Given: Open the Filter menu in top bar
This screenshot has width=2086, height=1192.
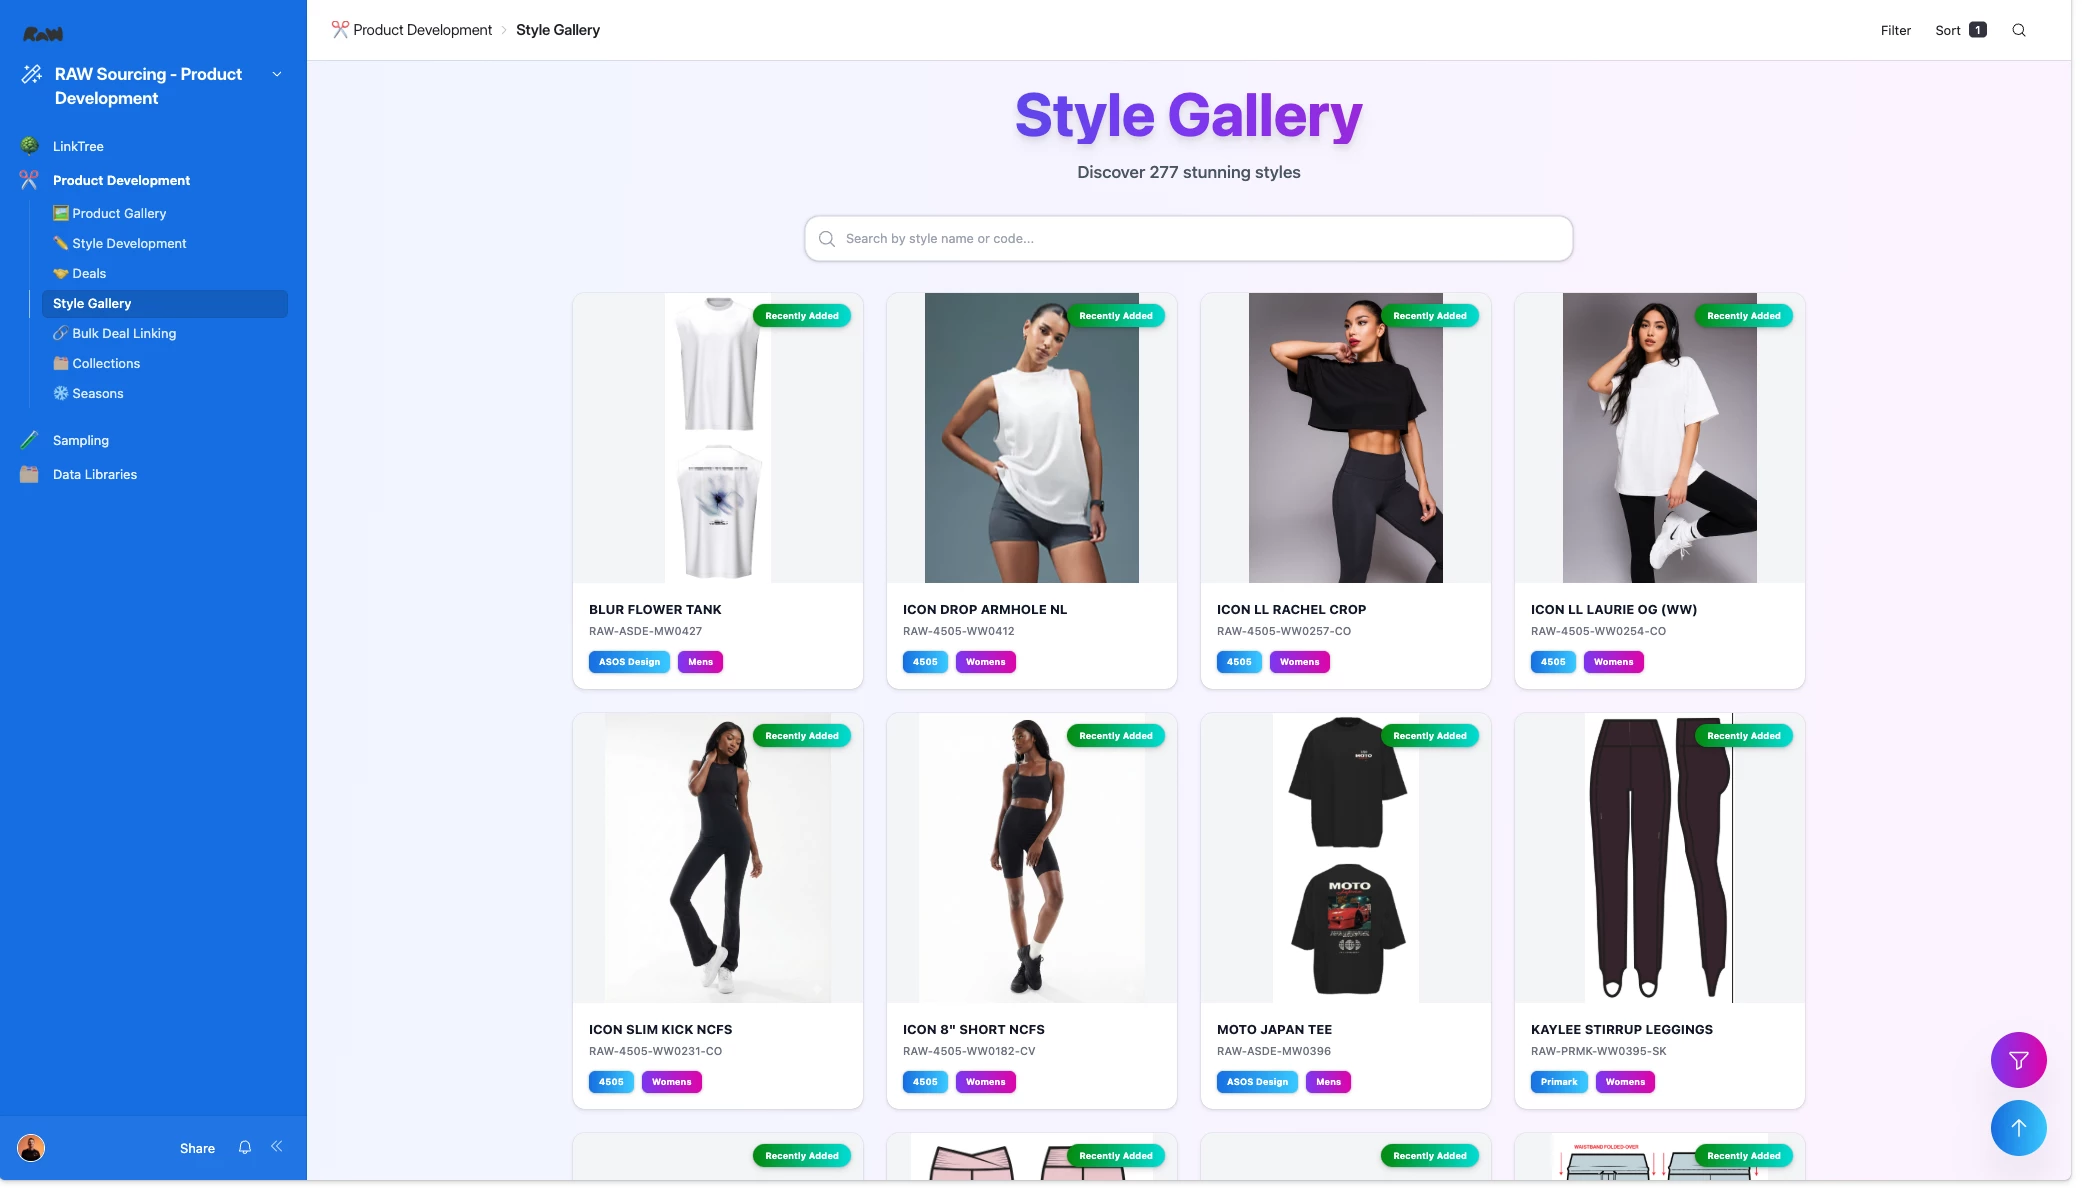Looking at the screenshot, I should tap(1895, 30).
